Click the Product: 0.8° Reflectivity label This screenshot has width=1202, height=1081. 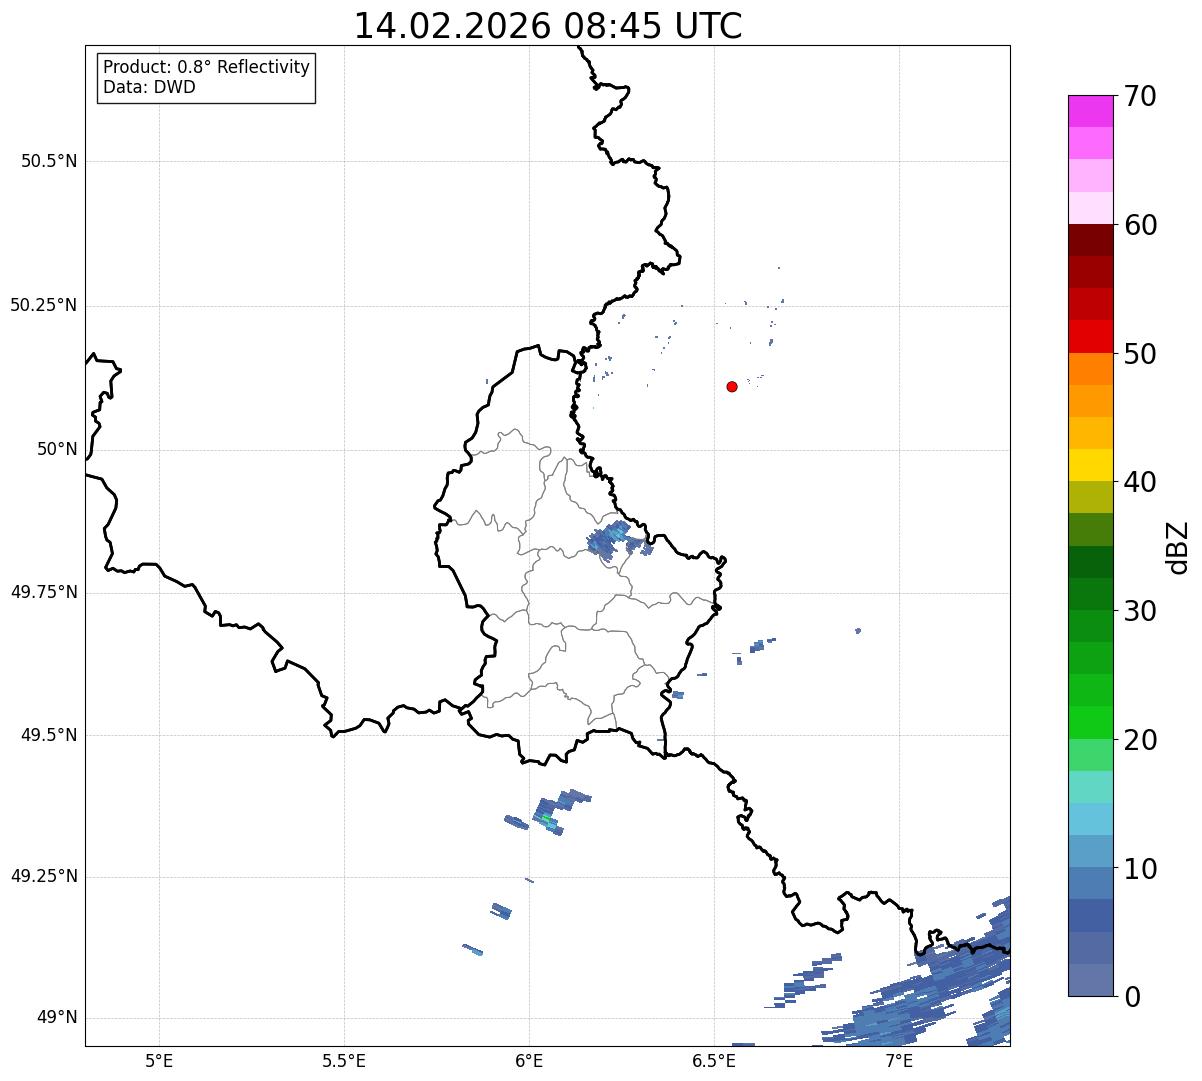(x=207, y=67)
